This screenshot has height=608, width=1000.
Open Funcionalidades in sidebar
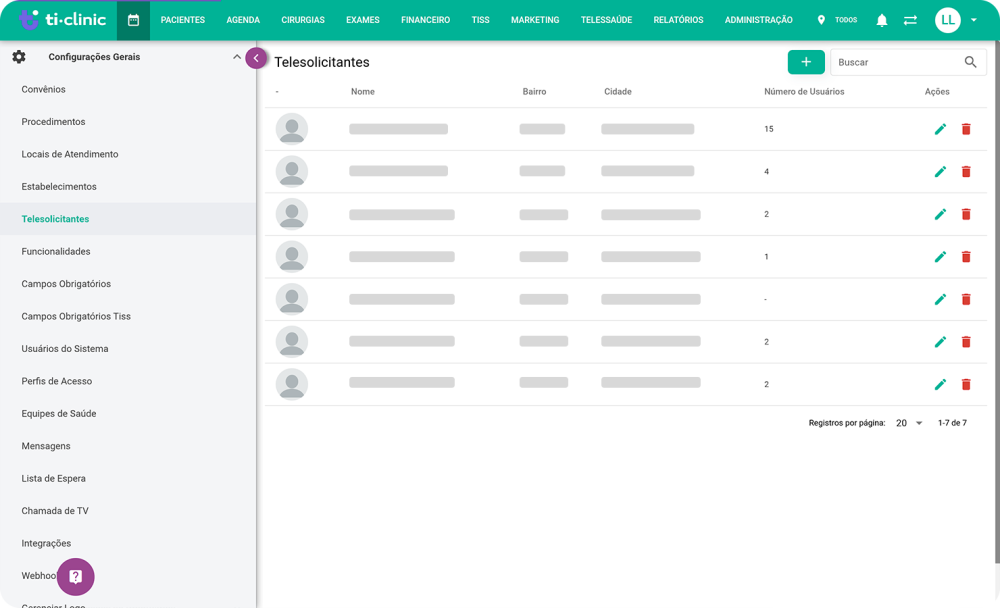point(55,251)
